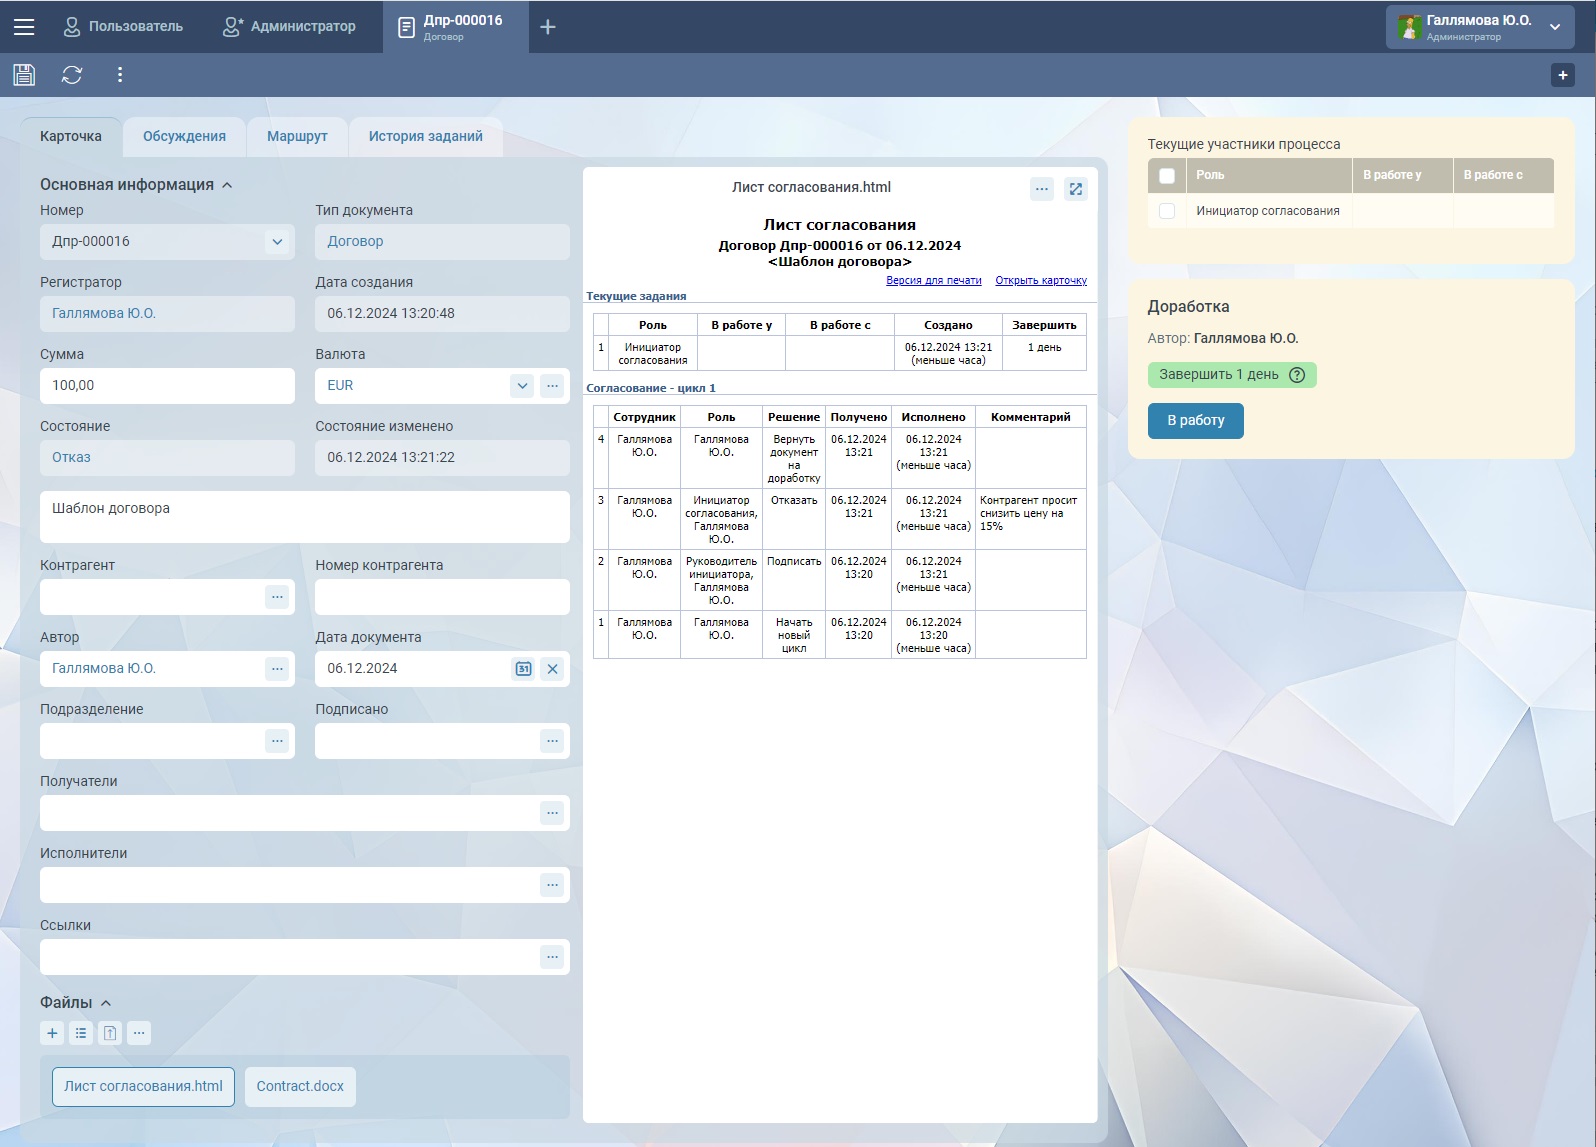Collapse the Основная информация section
Image resolution: width=1596 pixels, height=1147 pixels.
click(x=227, y=185)
